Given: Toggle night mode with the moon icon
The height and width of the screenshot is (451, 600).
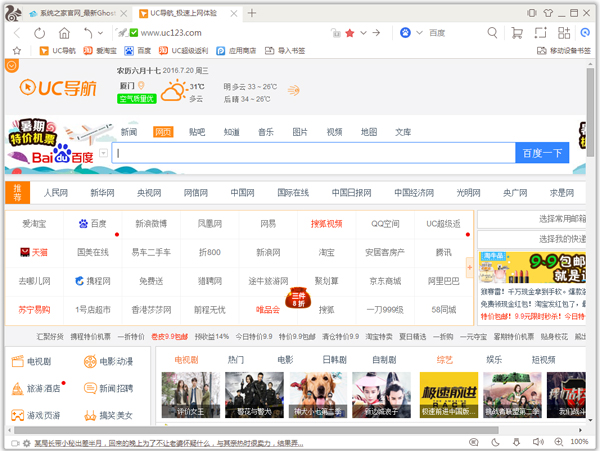Looking at the screenshot, I should tap(496, 442).
